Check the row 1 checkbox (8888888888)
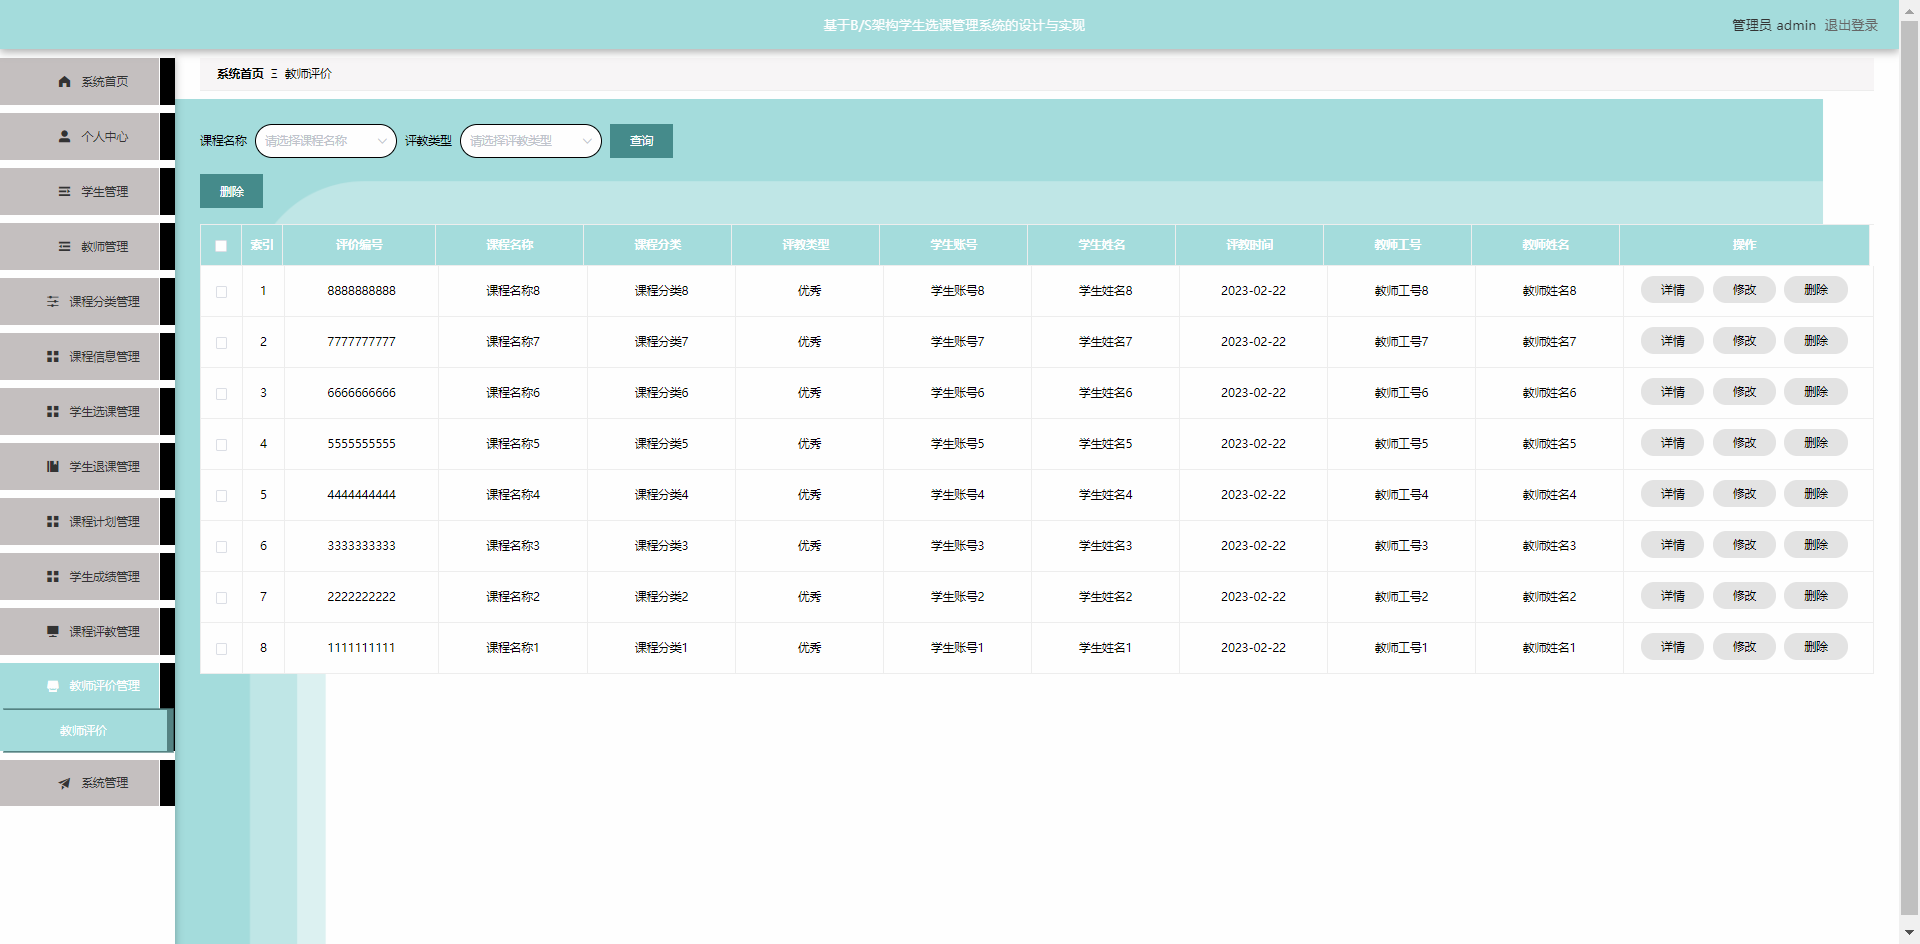The width and height of the screenshot is (1920, 944). tap(221, 292)
